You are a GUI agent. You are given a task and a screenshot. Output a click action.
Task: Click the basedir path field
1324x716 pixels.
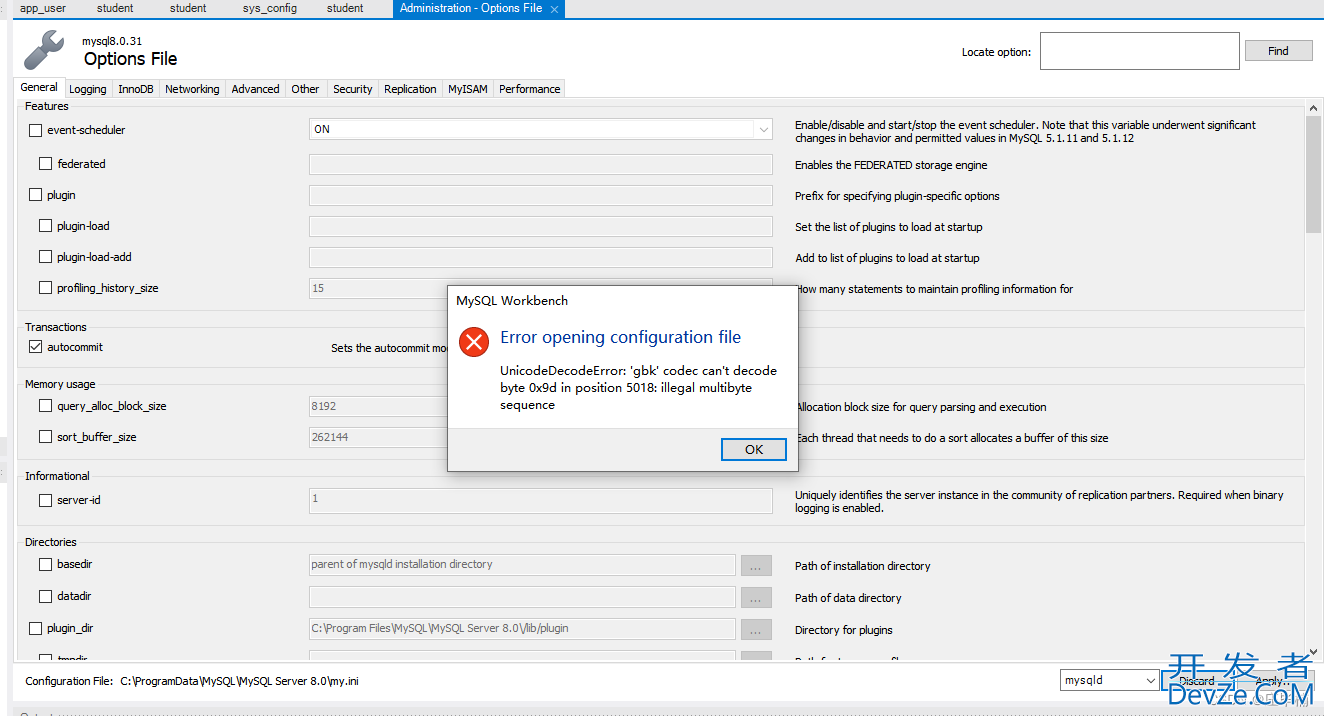tap(522, 565)
